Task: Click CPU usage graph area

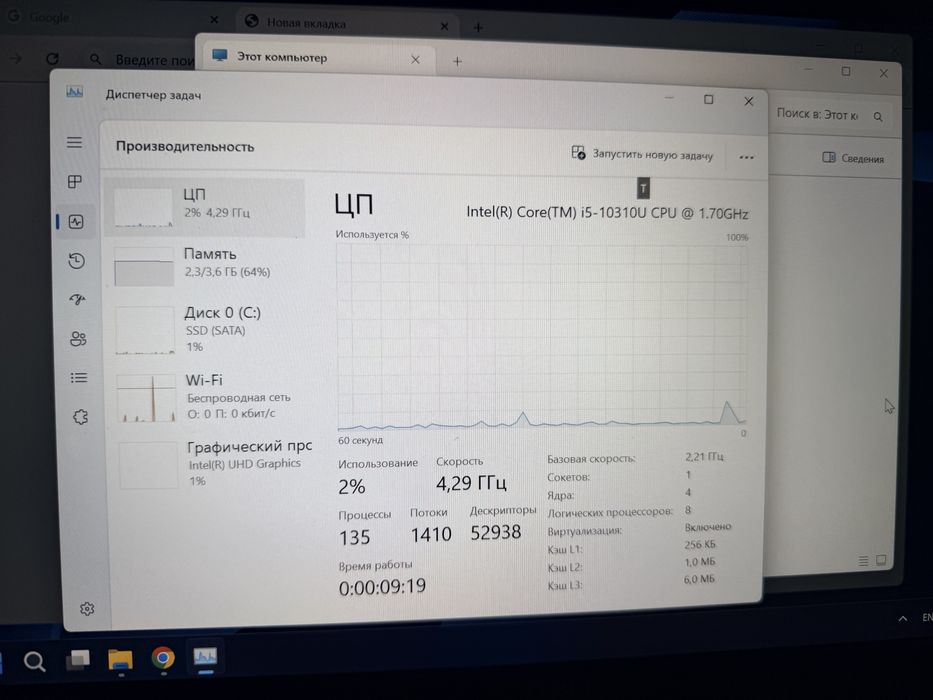Action: 541,337
